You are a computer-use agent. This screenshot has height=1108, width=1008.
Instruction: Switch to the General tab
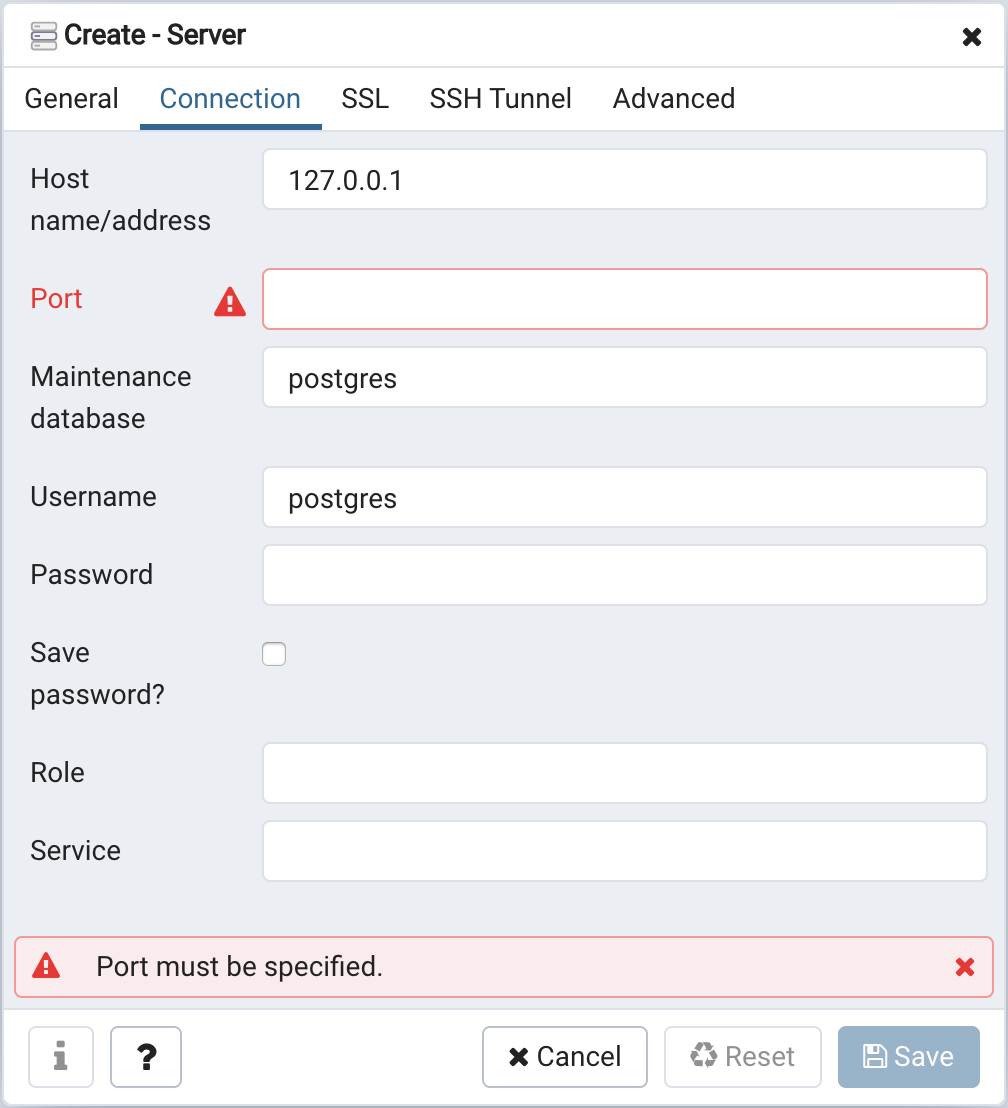coord(72,99)
